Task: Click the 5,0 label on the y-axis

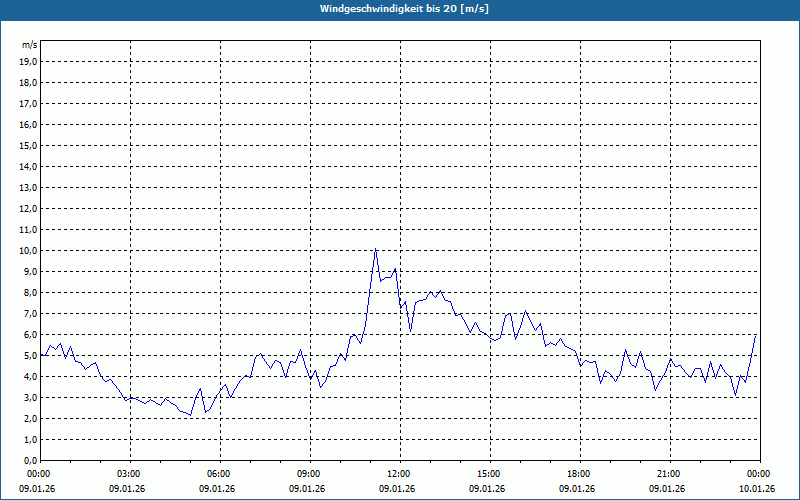Action: 29,355
